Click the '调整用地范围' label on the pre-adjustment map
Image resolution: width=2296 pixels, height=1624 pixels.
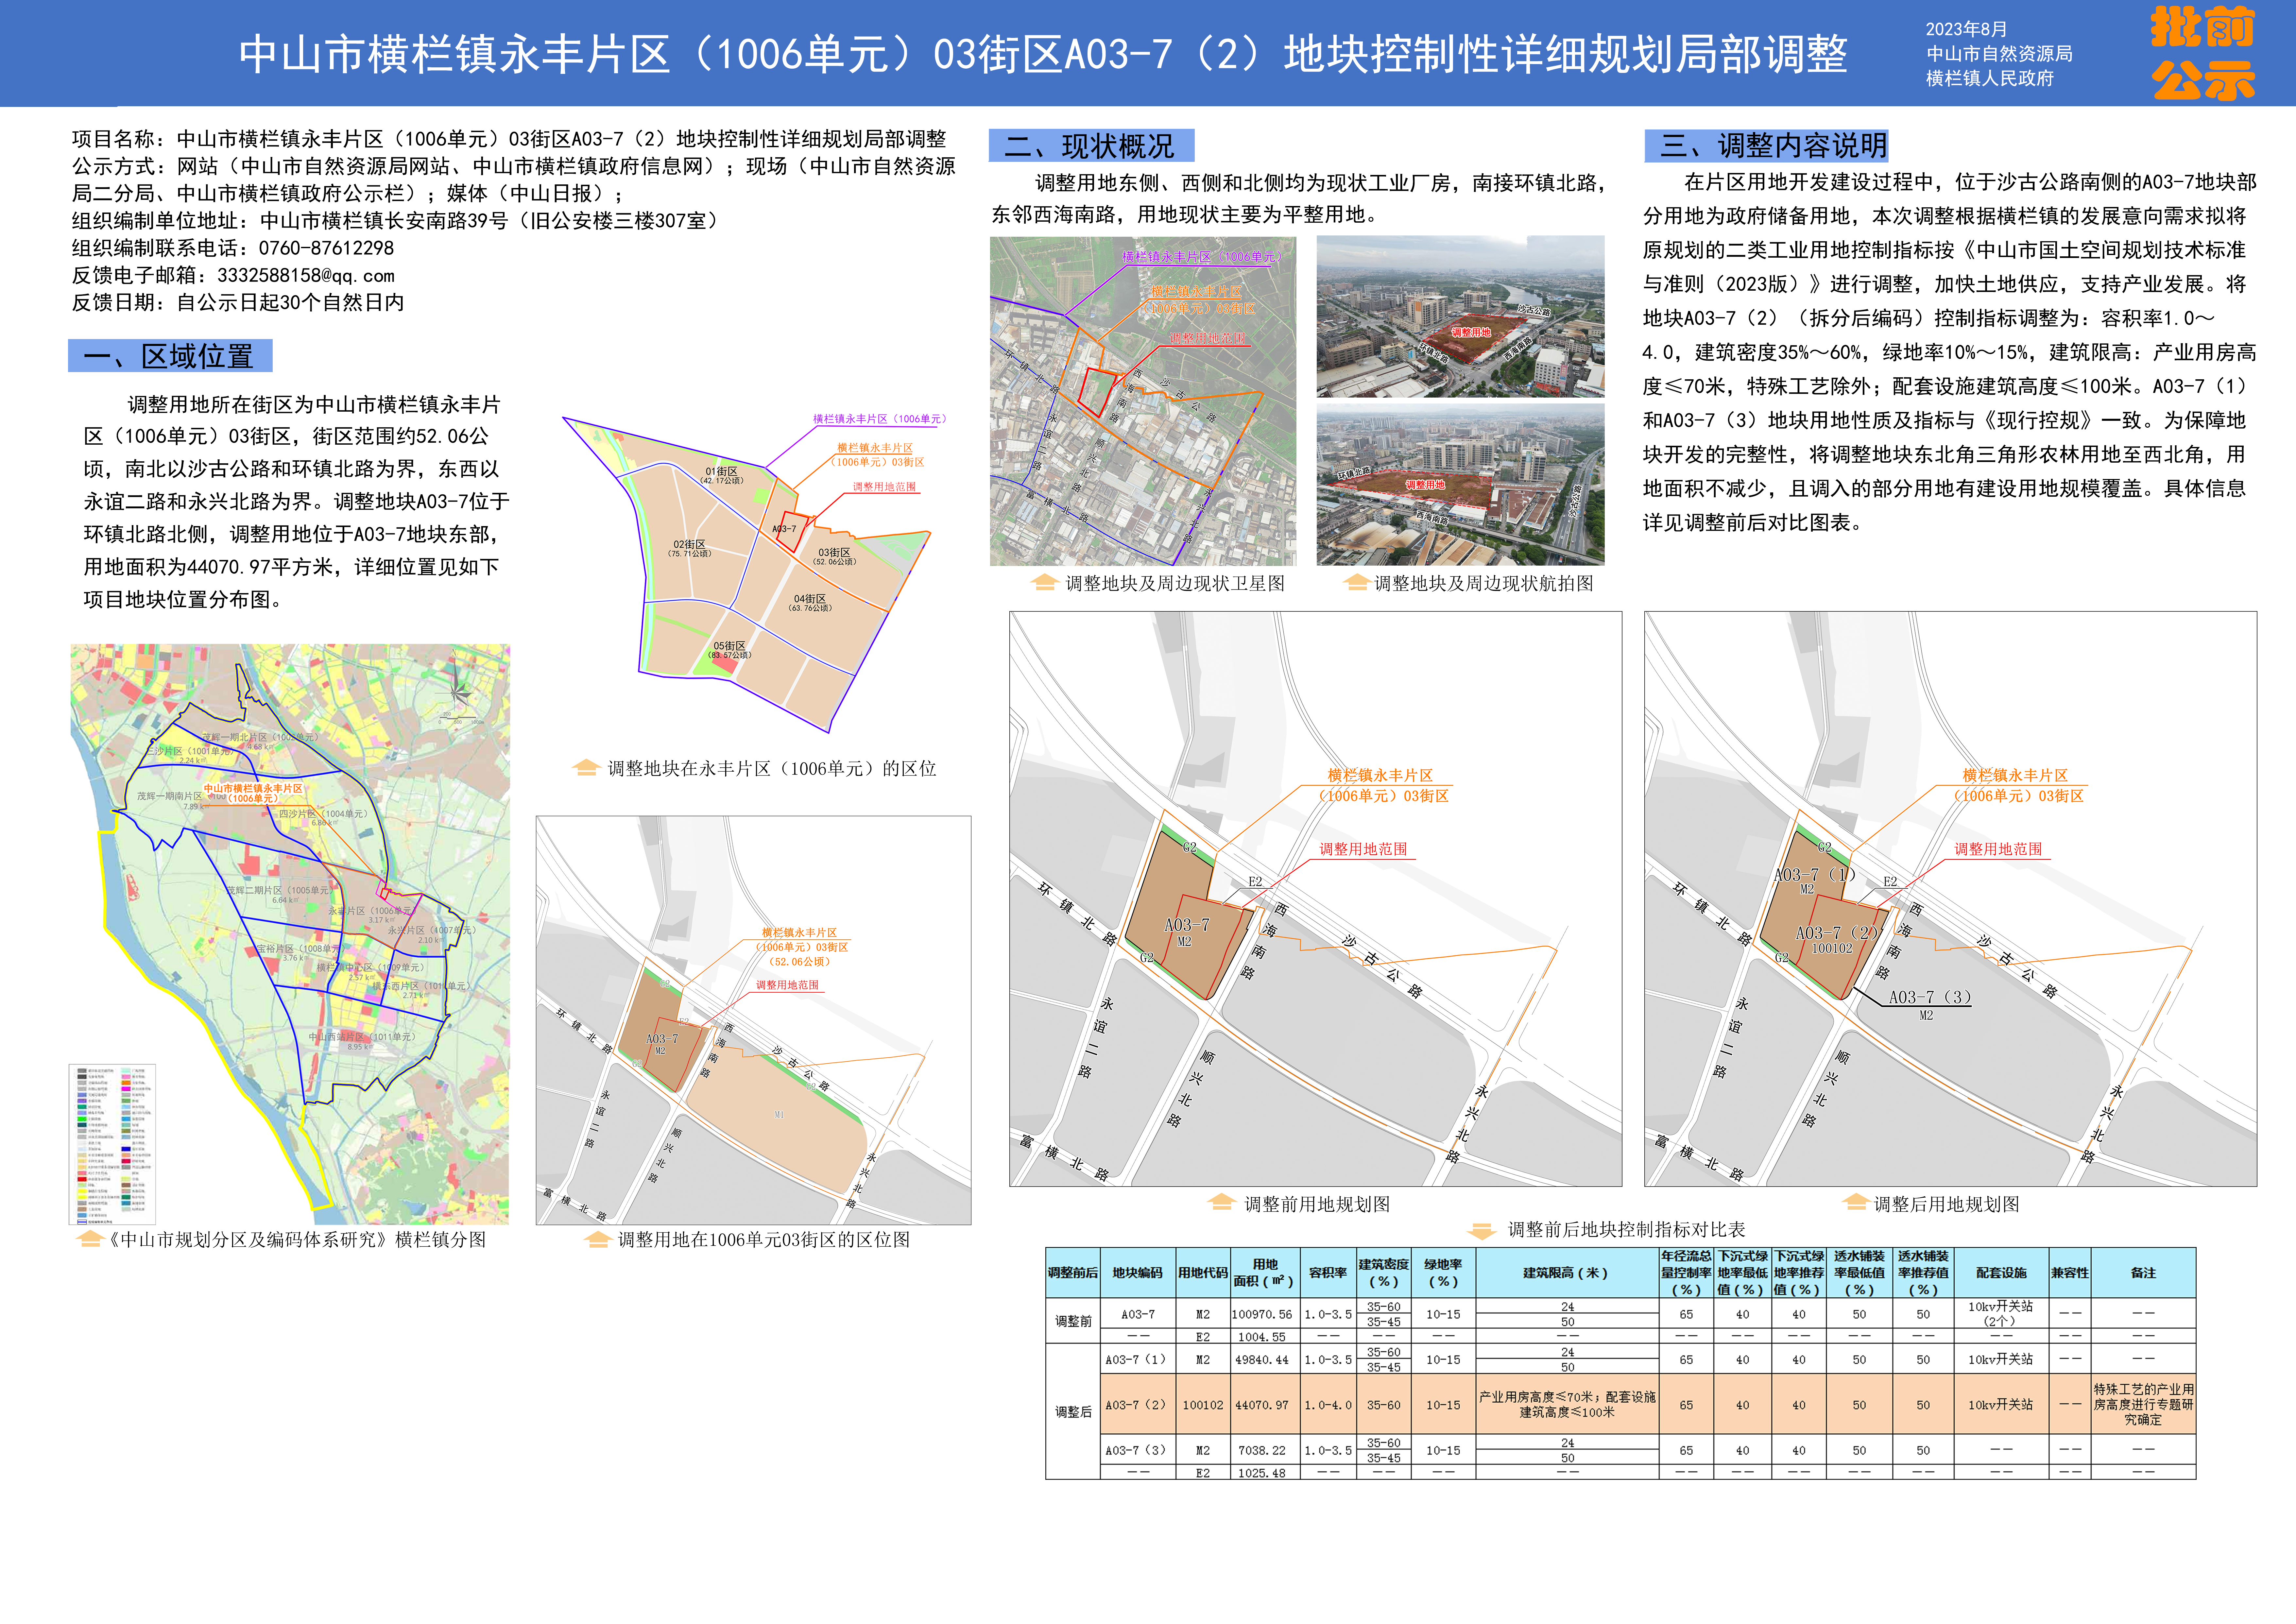click(1363, 849)
